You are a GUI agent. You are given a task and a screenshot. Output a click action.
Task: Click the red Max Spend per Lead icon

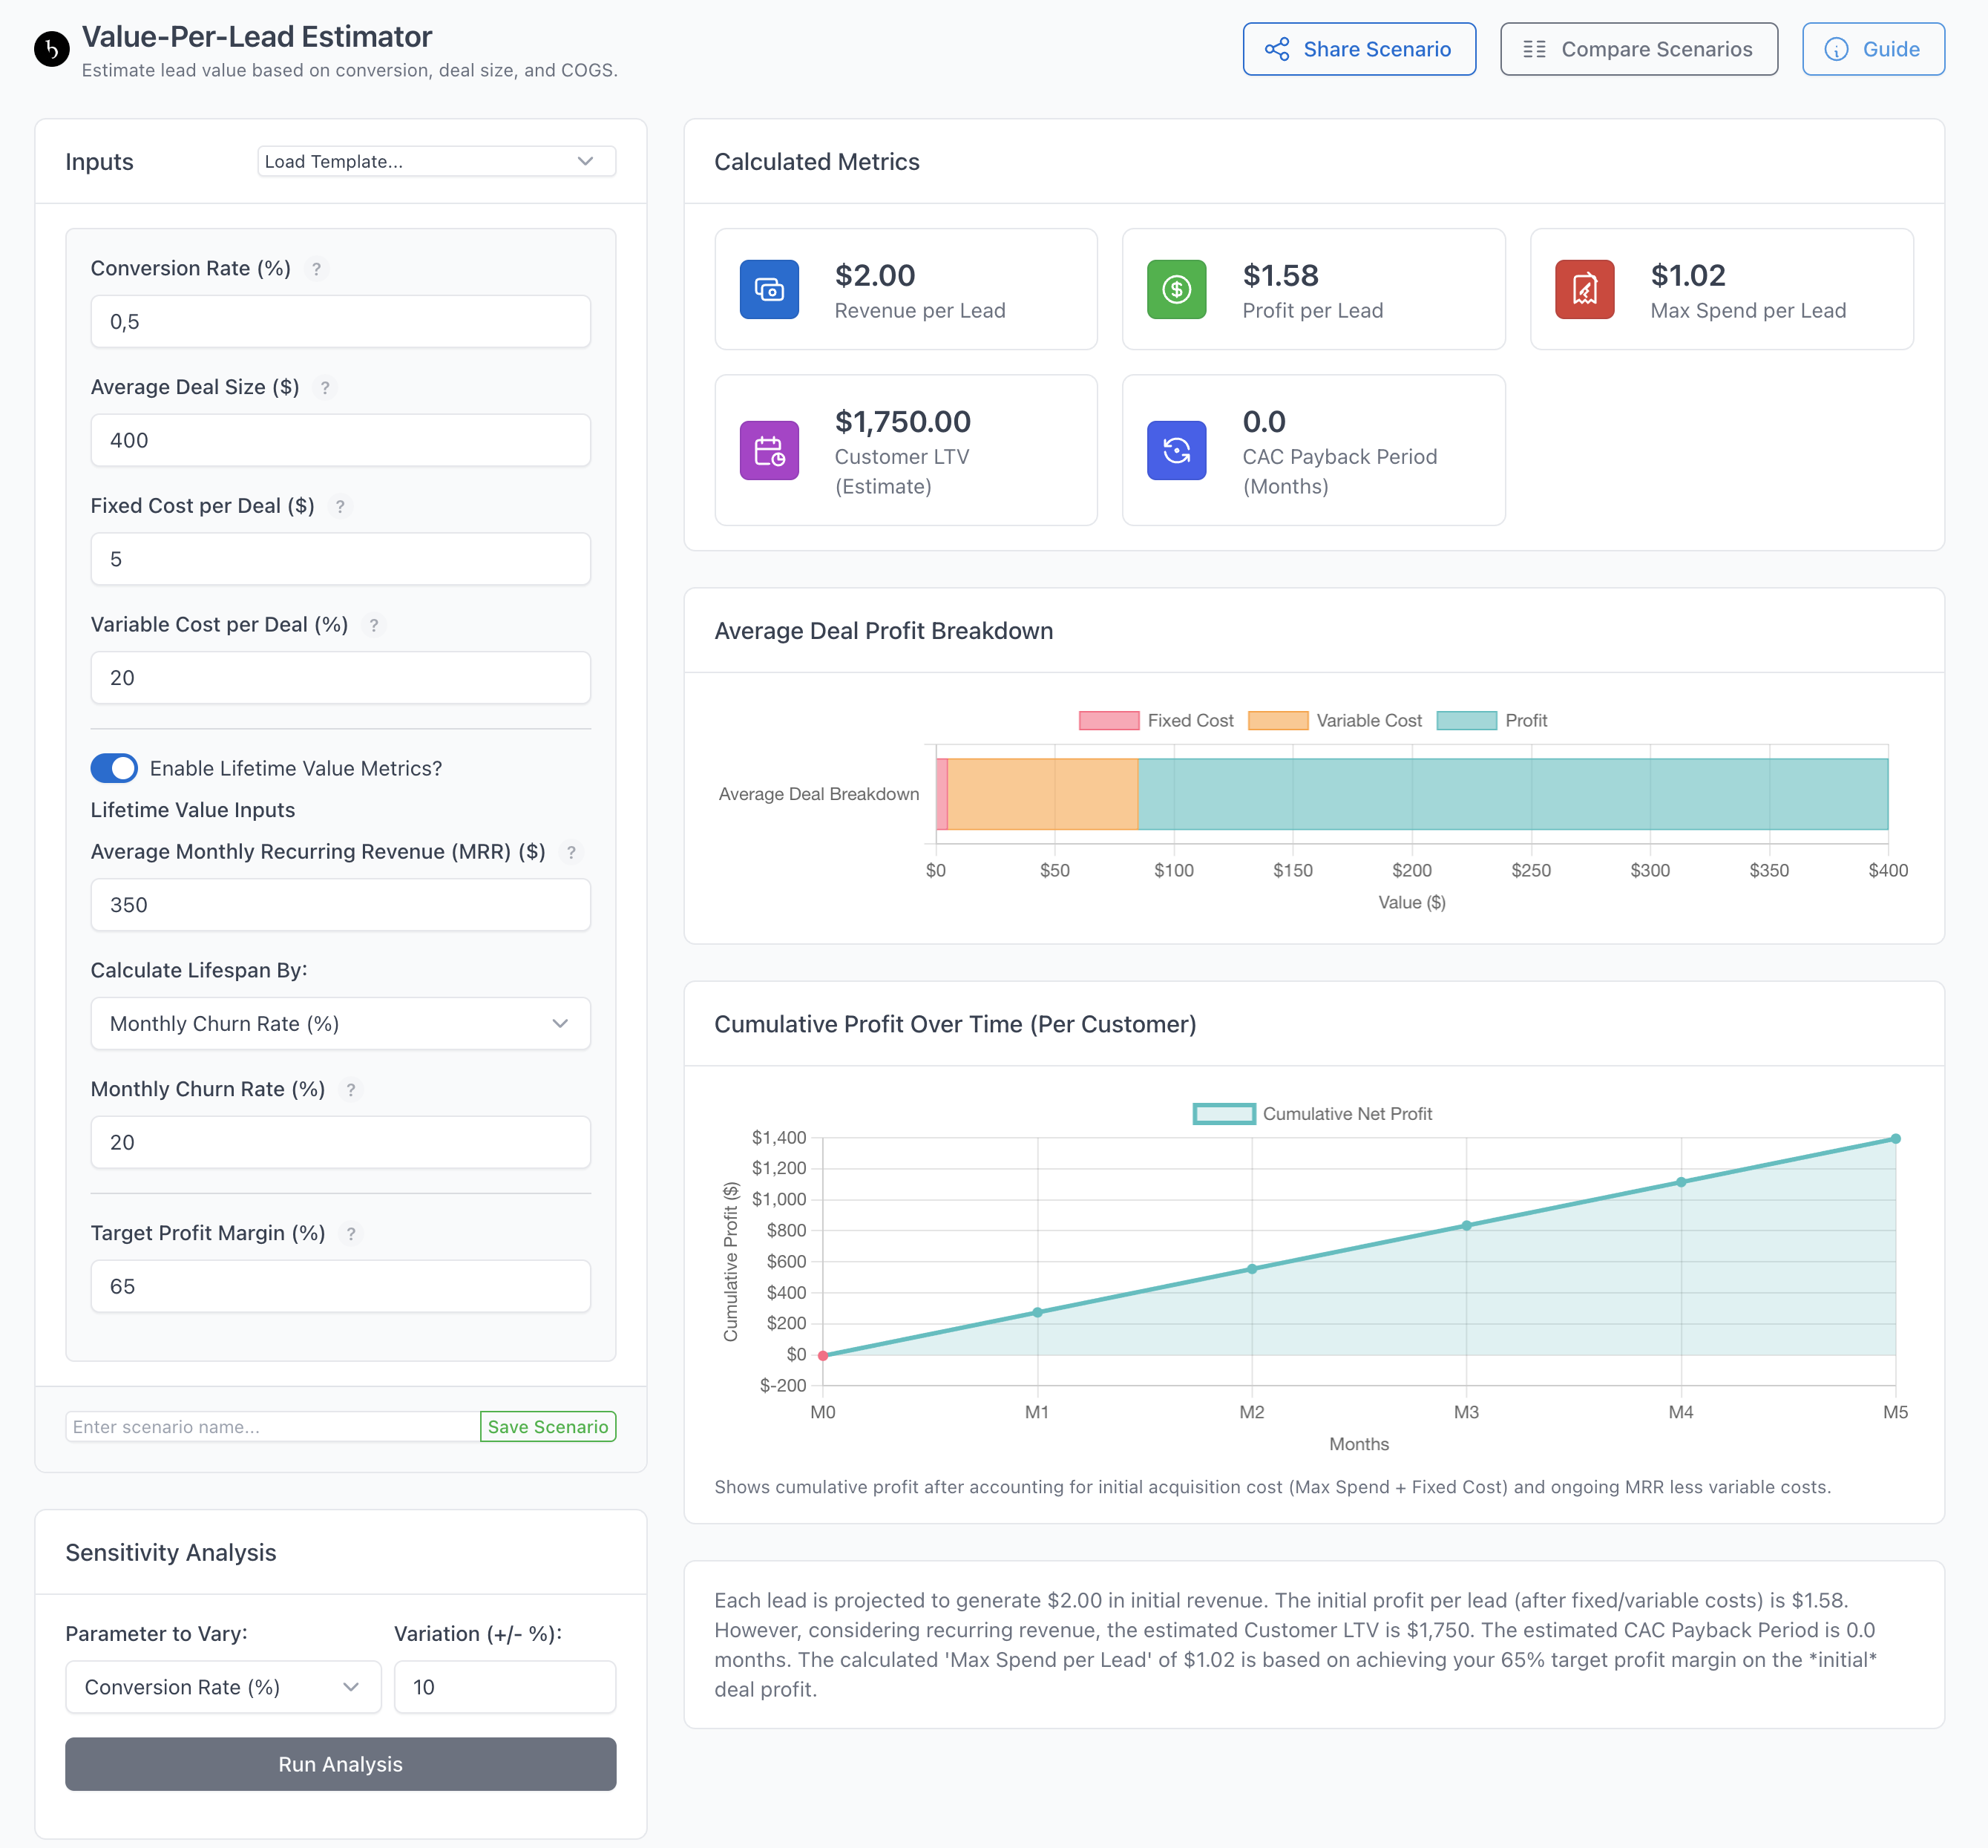pyautogui.click(x=1584, y=289)
